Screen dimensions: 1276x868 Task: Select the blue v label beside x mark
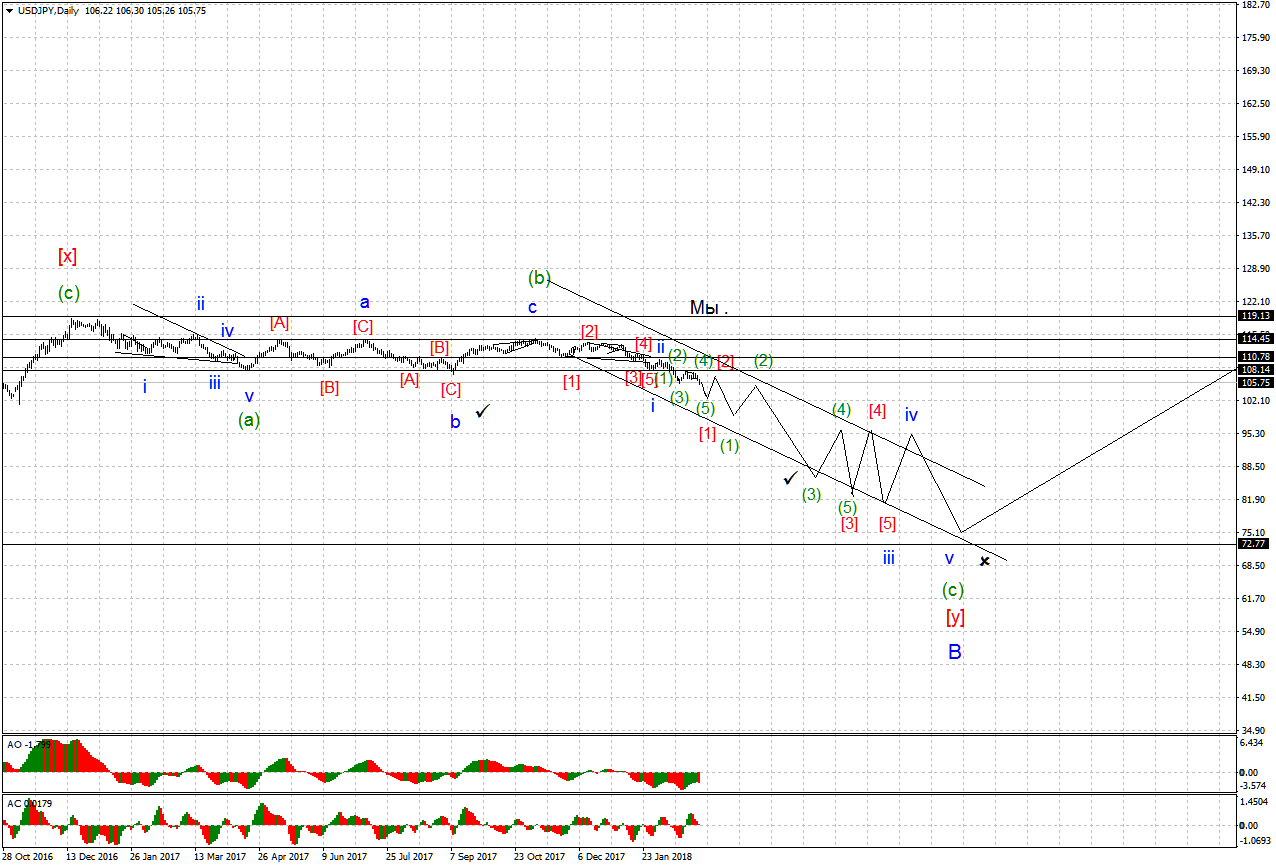coord(949,558)
